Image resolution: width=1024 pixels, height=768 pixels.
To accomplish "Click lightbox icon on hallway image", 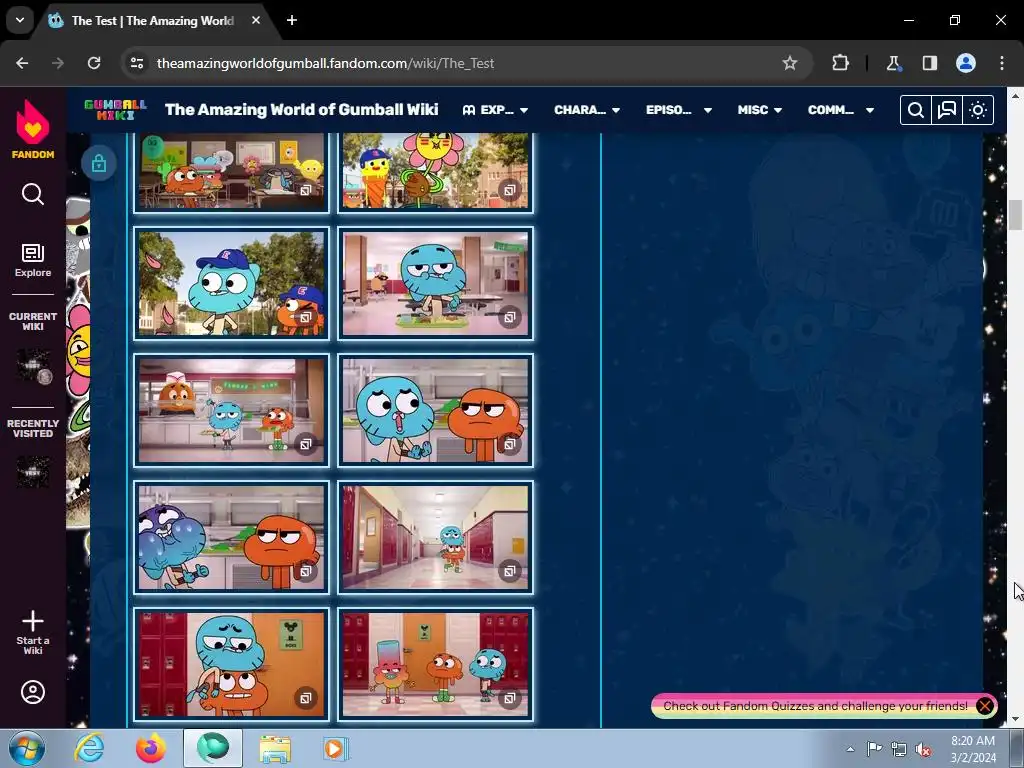I will coord(509,571).
